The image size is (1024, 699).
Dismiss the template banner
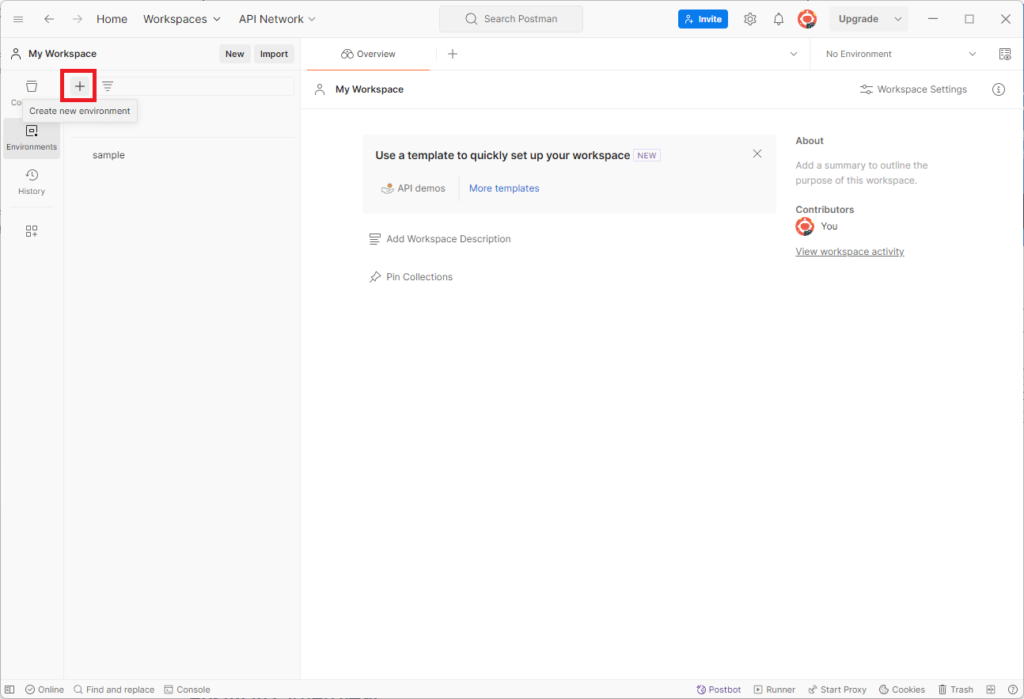coord(757,154)
